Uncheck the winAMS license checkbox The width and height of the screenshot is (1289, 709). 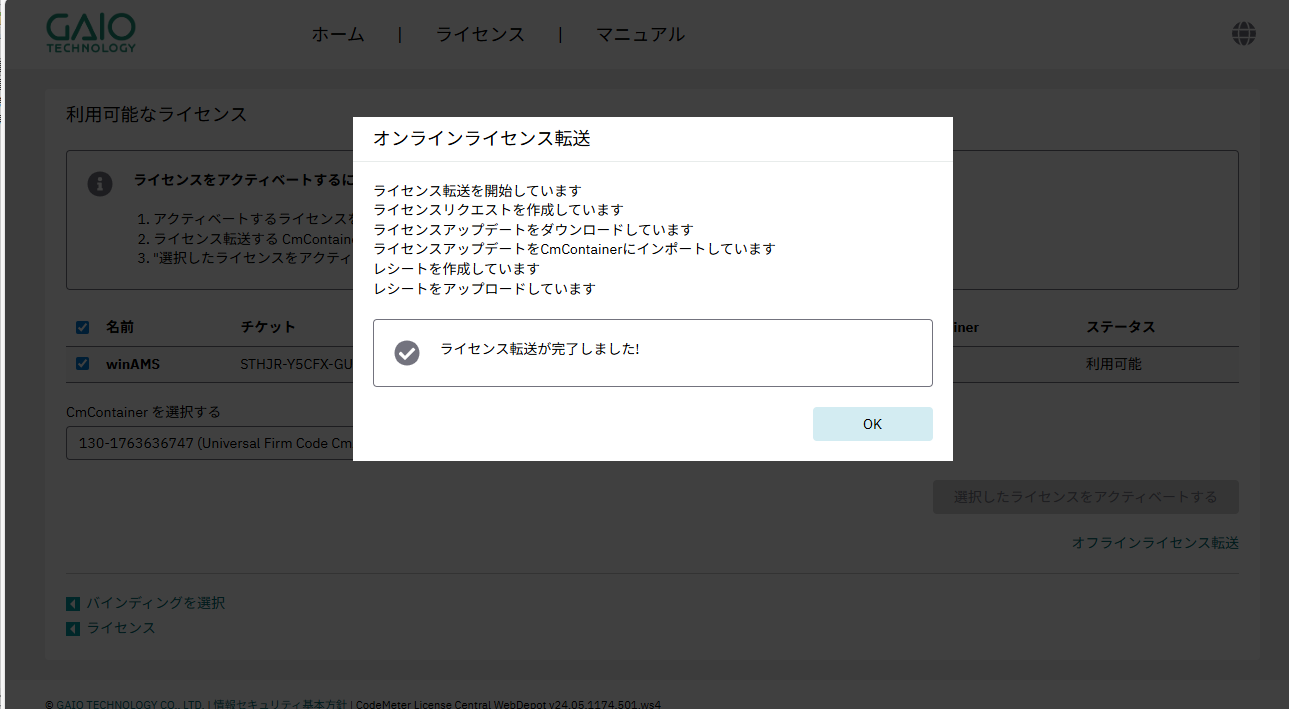[82, 364]
